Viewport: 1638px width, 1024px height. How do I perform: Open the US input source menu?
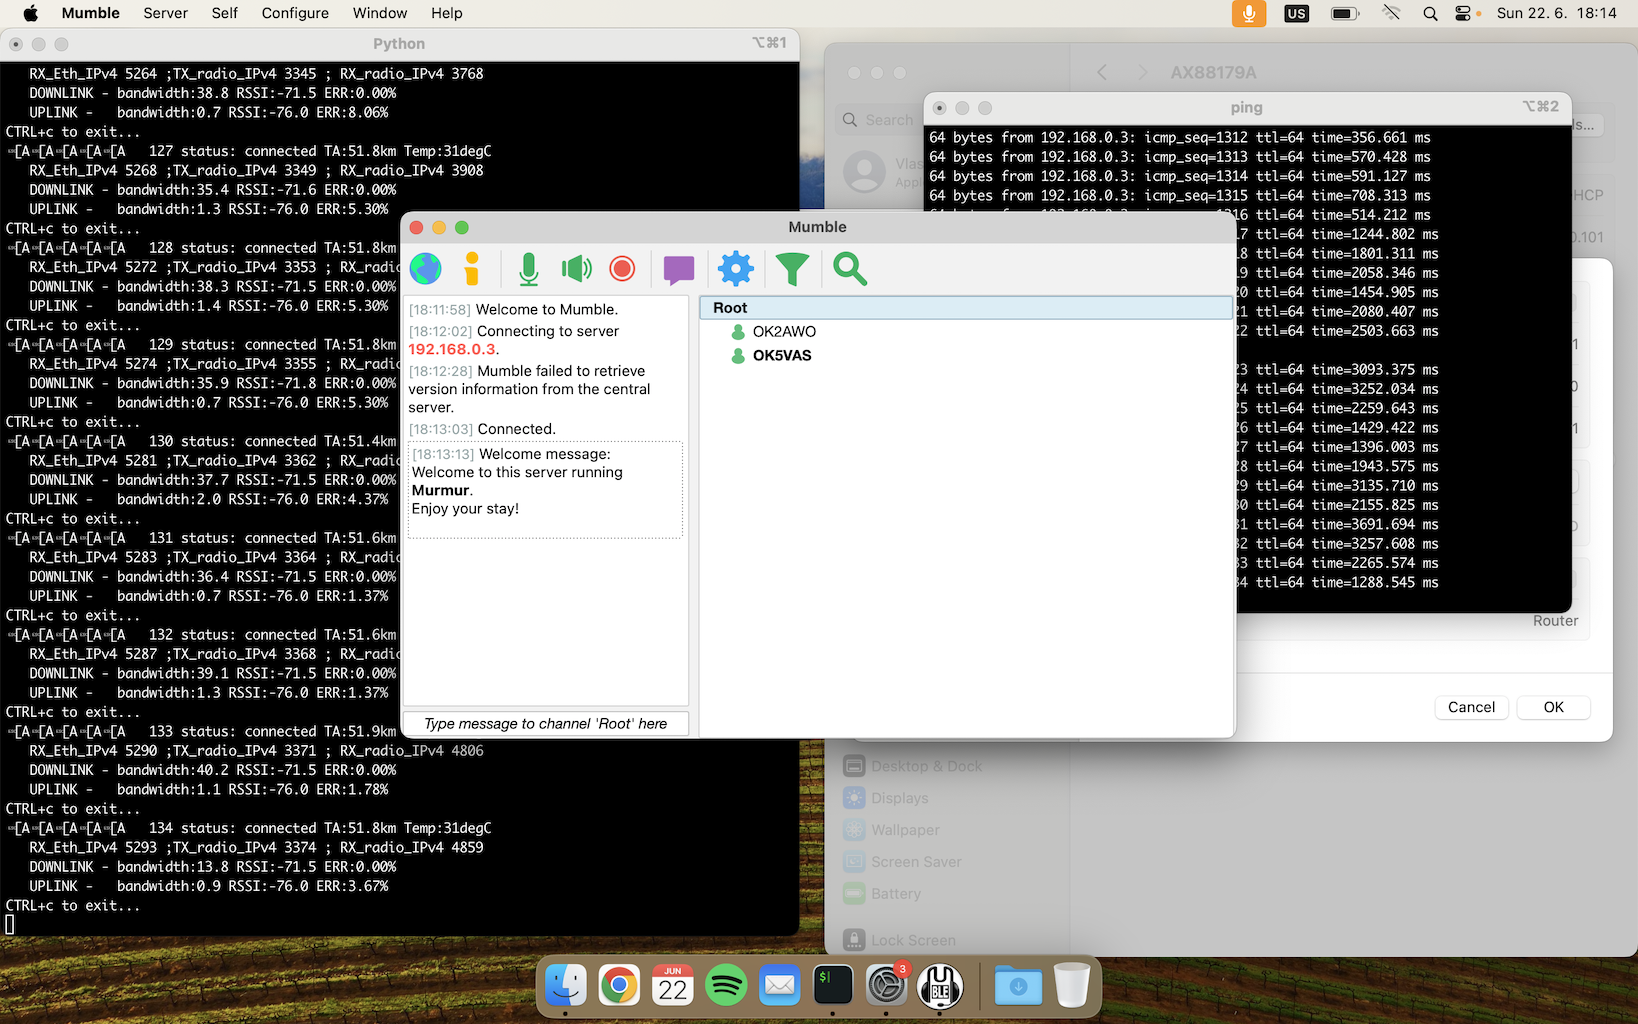click(1296, 13)
